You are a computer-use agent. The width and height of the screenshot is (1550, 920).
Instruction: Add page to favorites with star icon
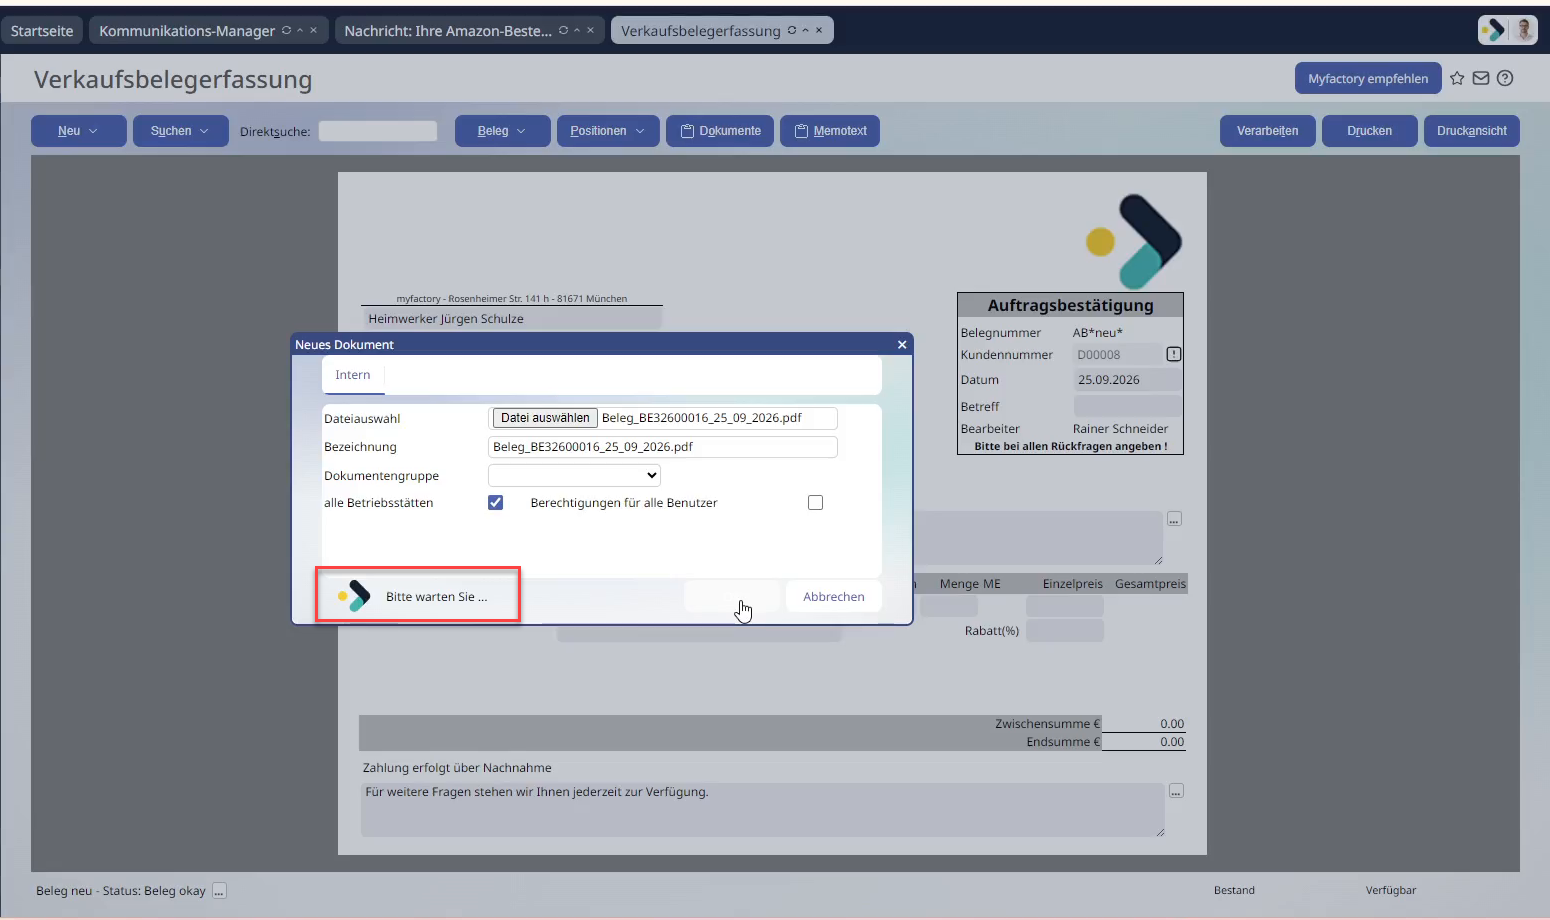click(x=1457, y=78)
